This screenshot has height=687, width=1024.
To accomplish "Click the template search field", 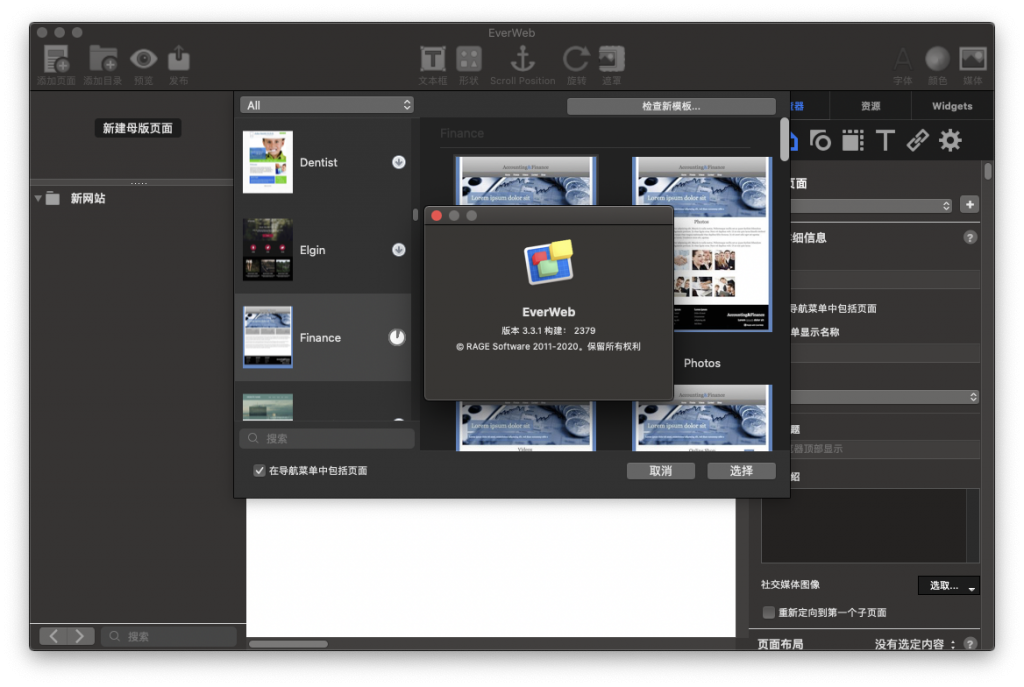I will [327, 438].
